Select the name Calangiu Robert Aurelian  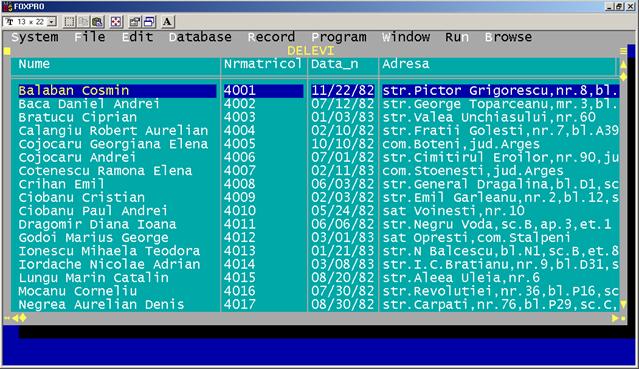(113, 131)
